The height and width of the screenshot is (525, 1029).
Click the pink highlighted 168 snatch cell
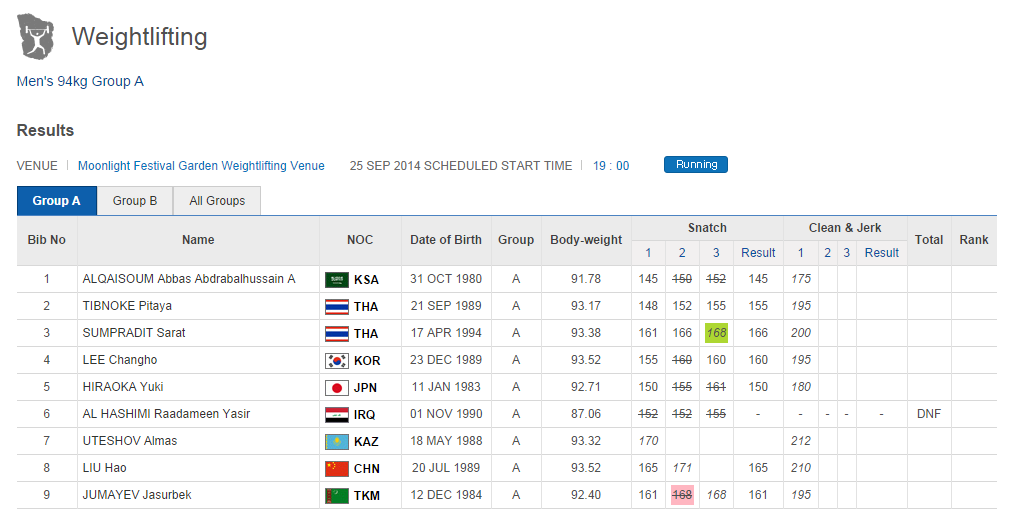click(x=682, y=495)
